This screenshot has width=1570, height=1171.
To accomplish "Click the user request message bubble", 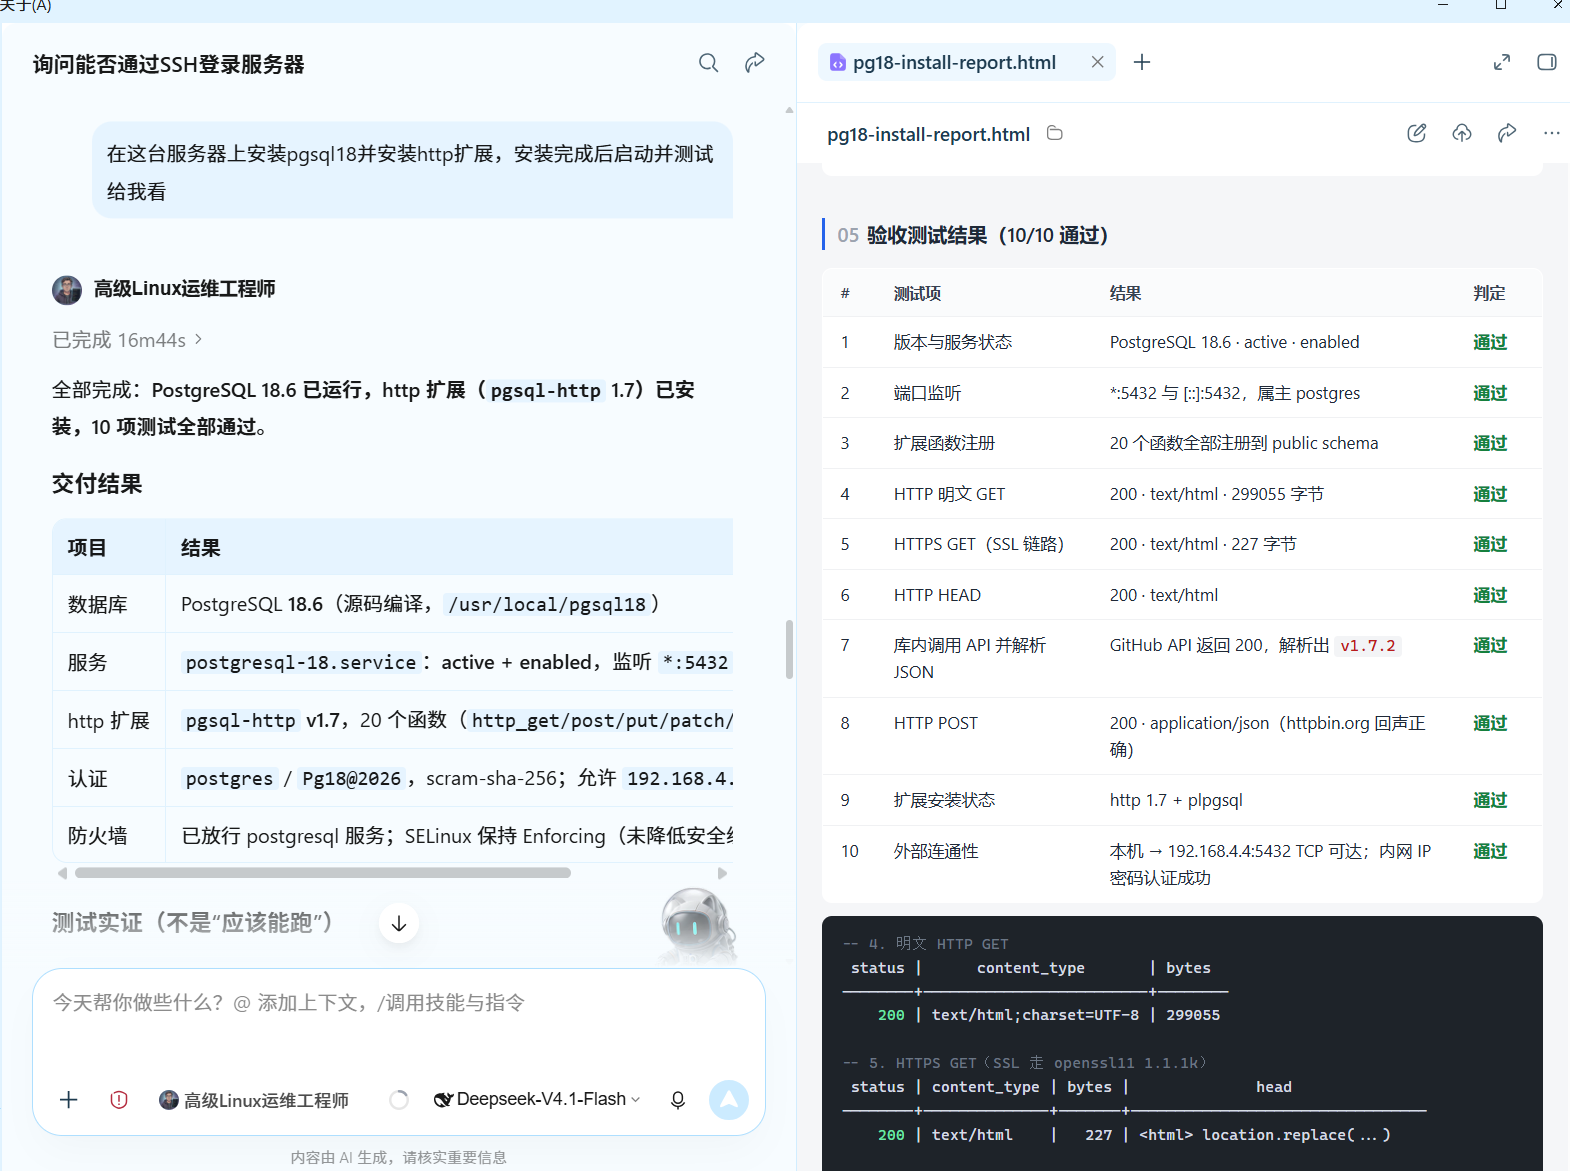I will point(412,171).
